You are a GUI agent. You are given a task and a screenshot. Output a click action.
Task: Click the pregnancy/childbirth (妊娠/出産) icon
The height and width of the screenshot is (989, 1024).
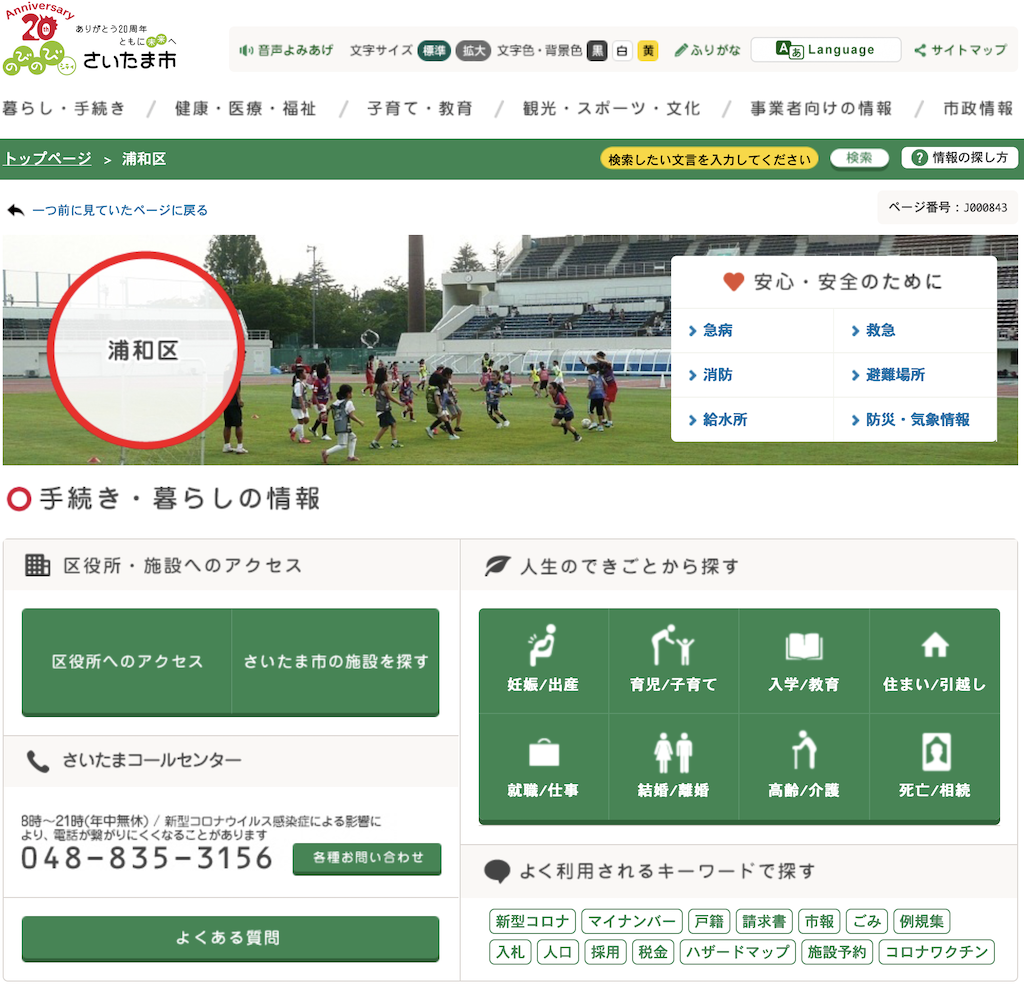pyautogui.click(x=543, y=645)
